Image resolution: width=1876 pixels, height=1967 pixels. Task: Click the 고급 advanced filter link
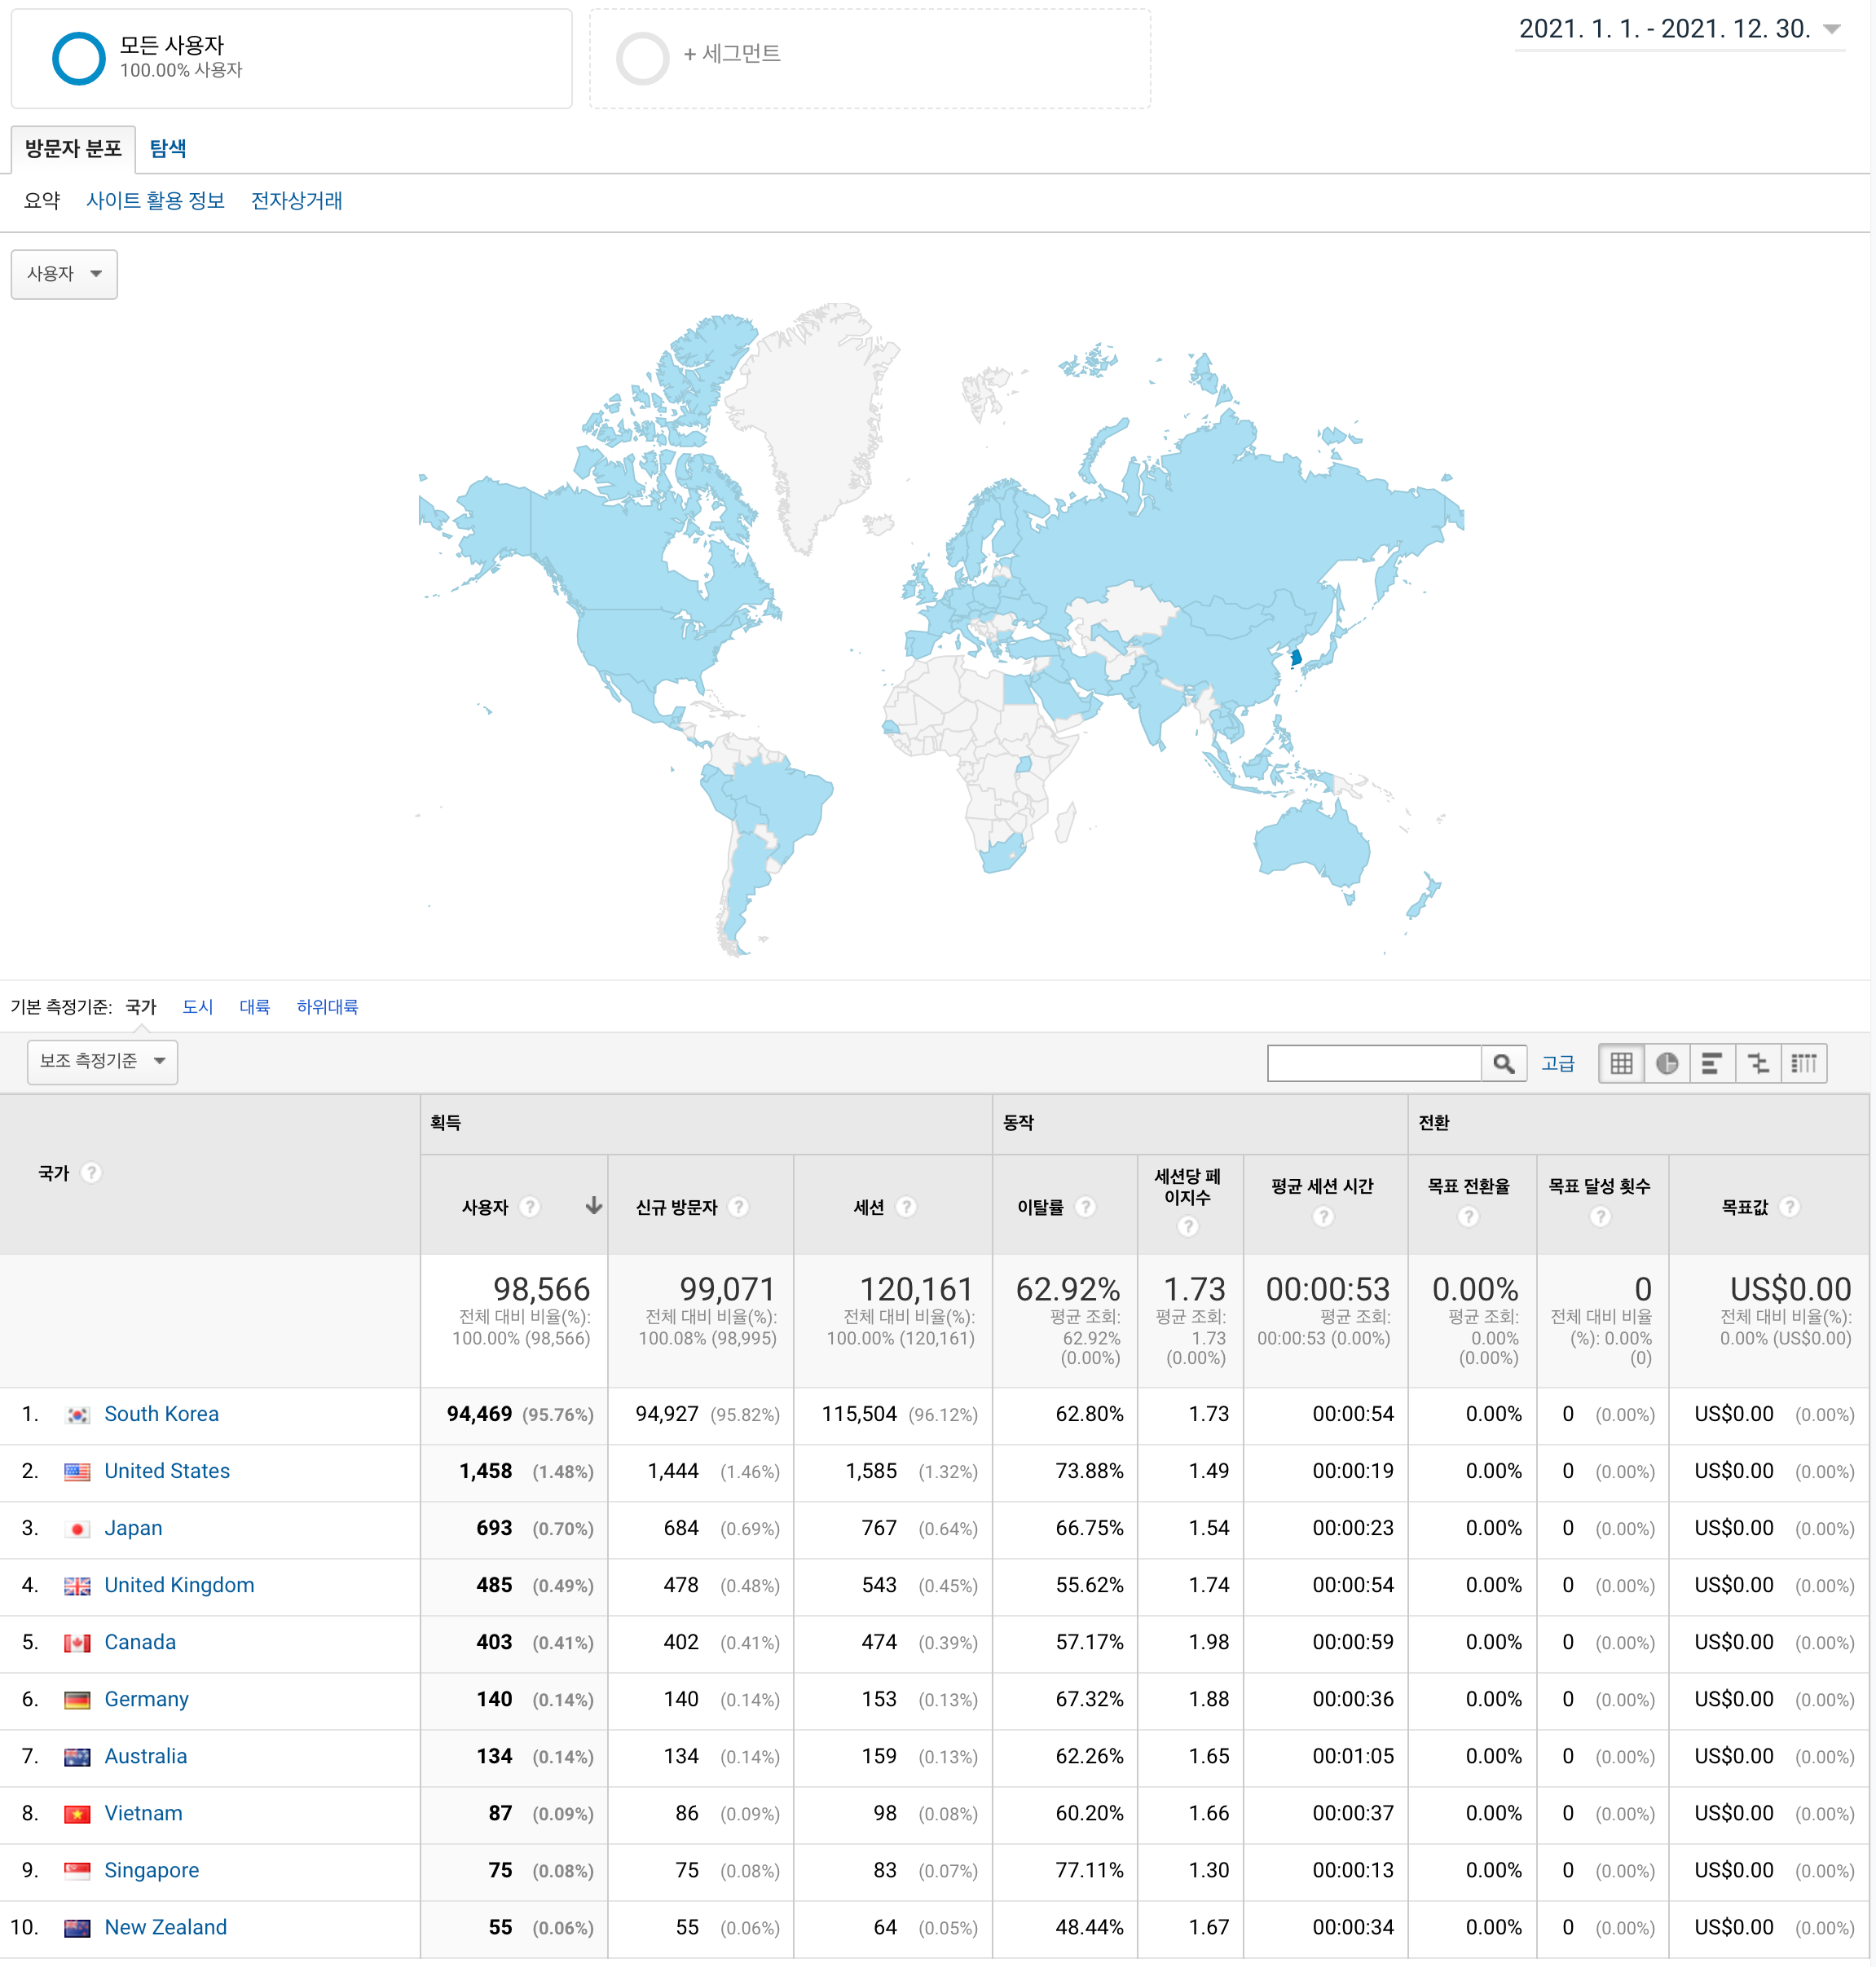click(x=1557, y=1063)
